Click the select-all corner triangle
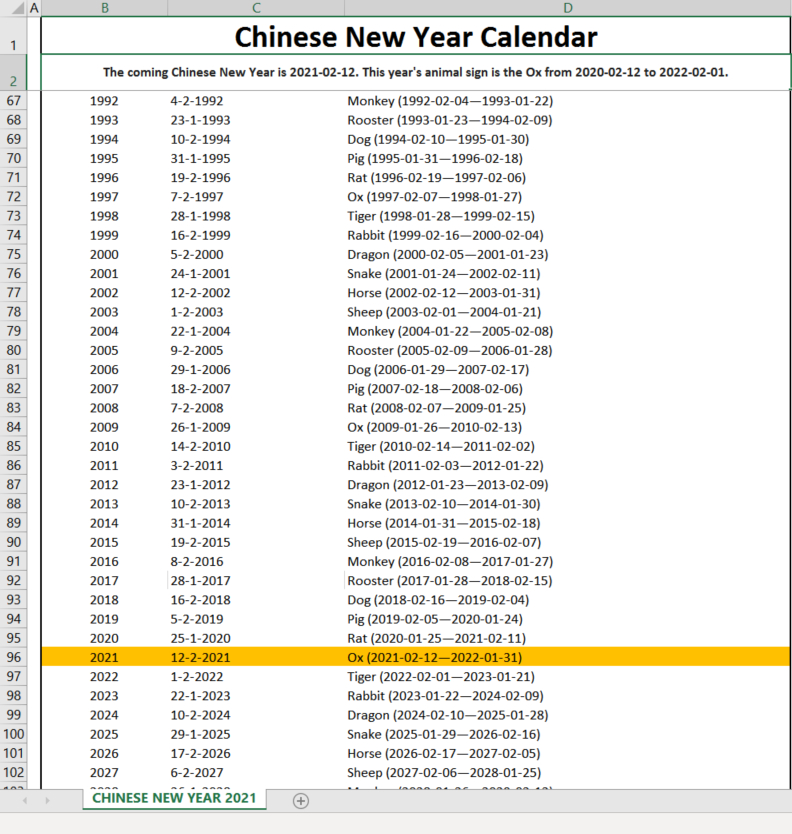Image resolution: width=792 pixels, height=834 pixels. pyautogui.click(x=18, y=9)
